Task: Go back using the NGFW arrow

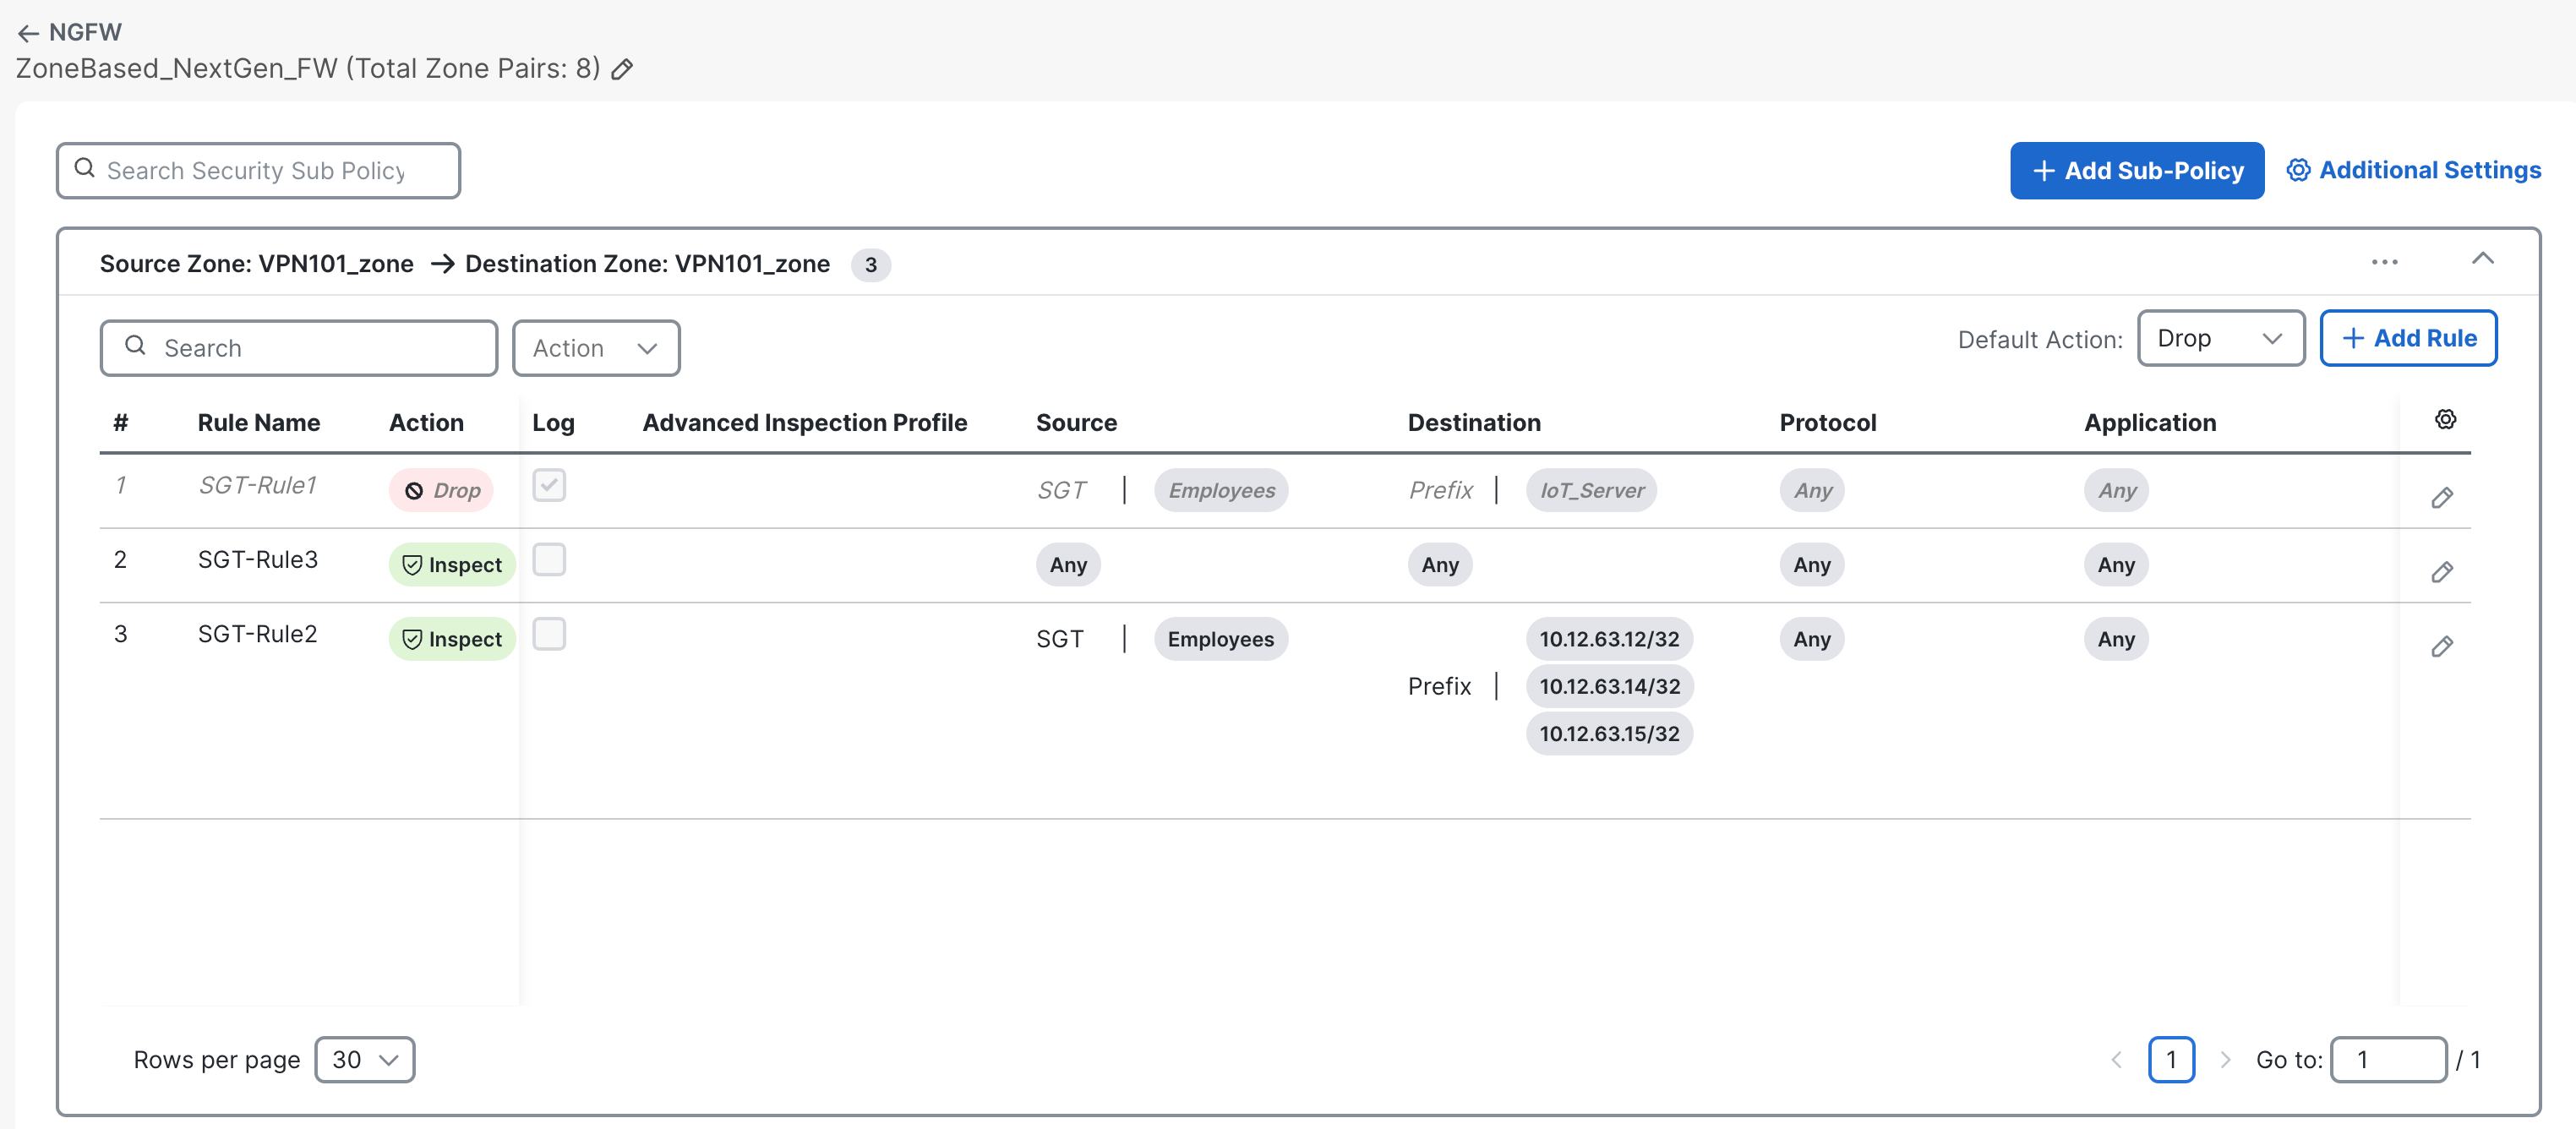Action: click(29, 33)
